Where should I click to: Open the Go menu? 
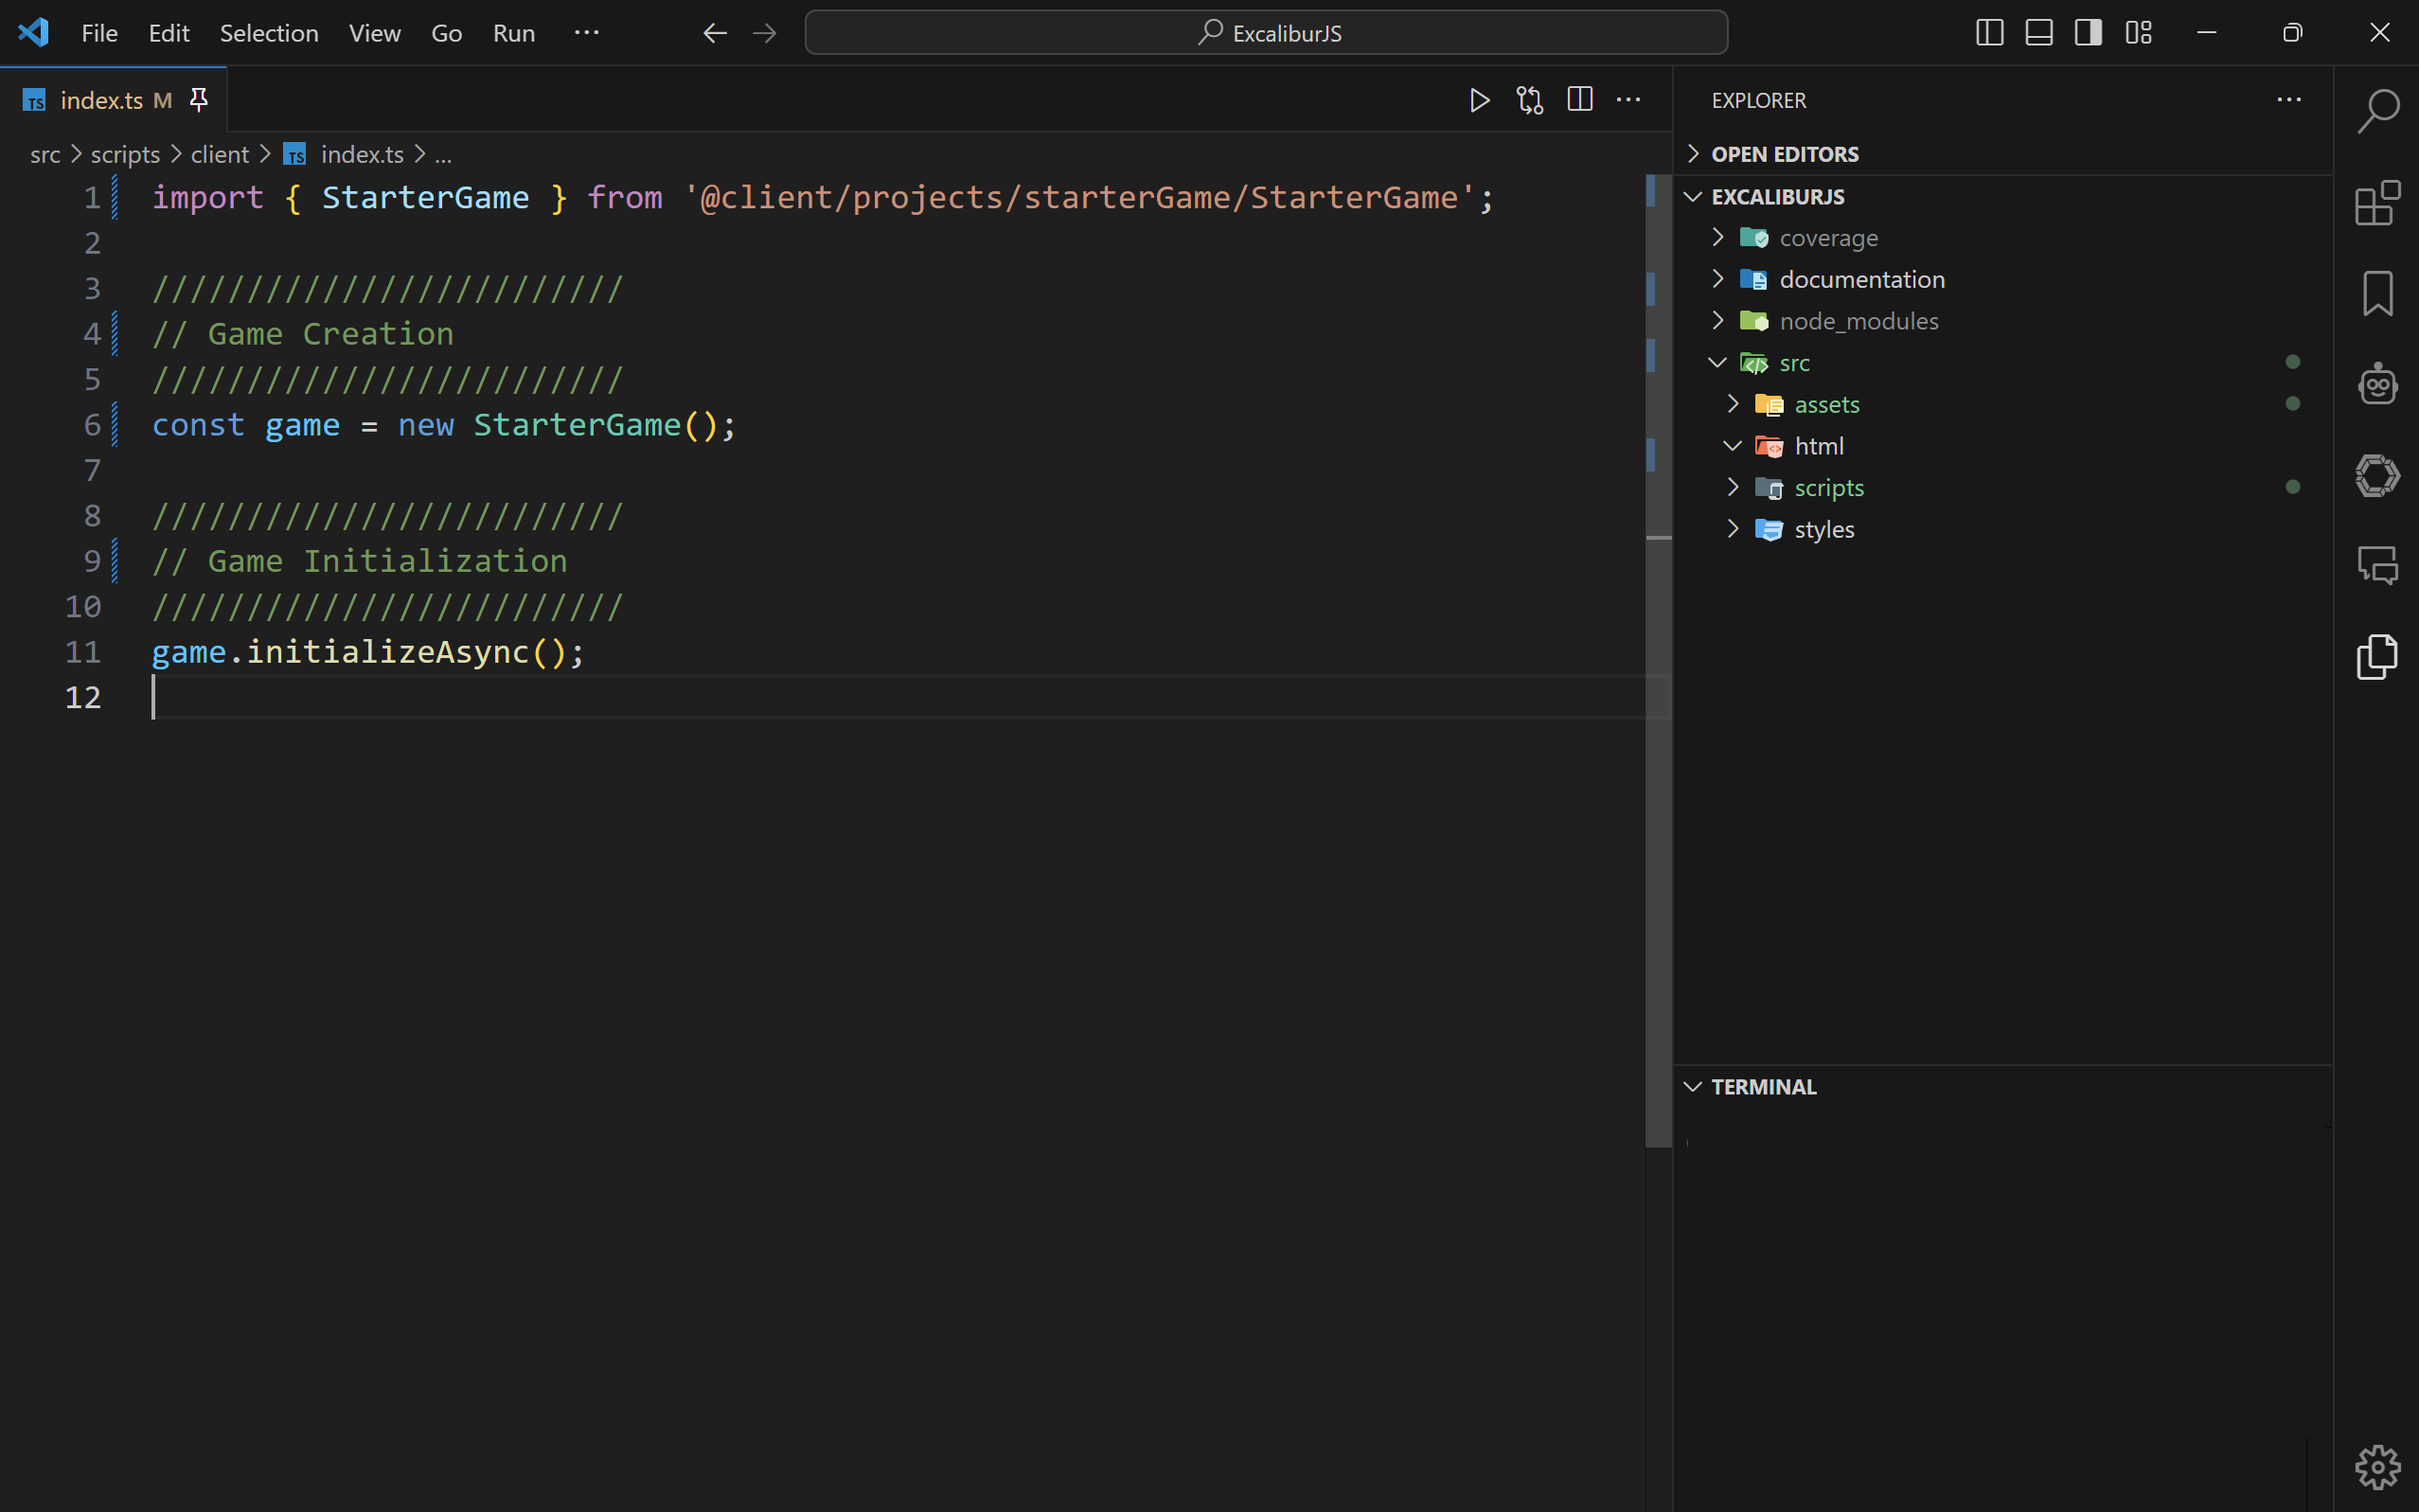point(446,33)
